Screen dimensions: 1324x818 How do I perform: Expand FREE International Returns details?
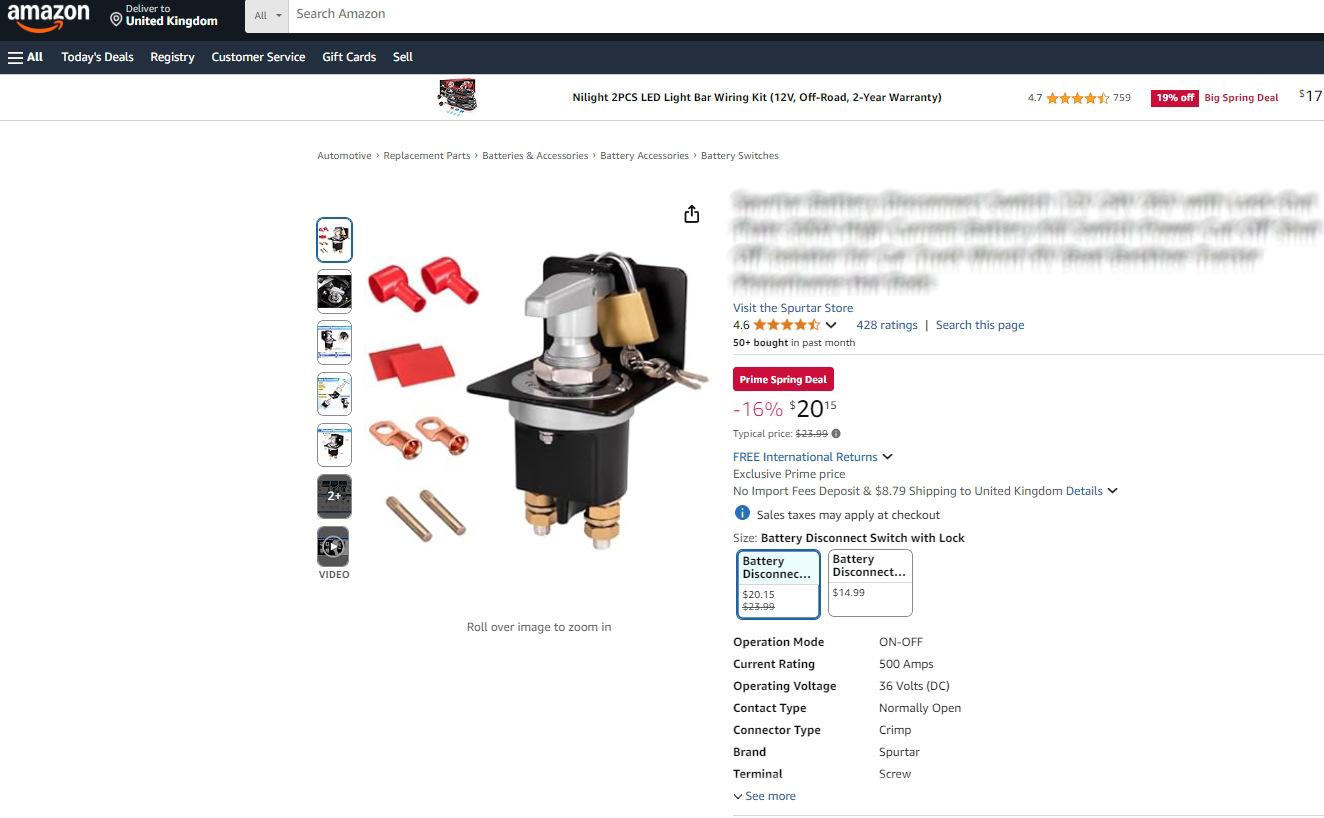pos(813,457)
